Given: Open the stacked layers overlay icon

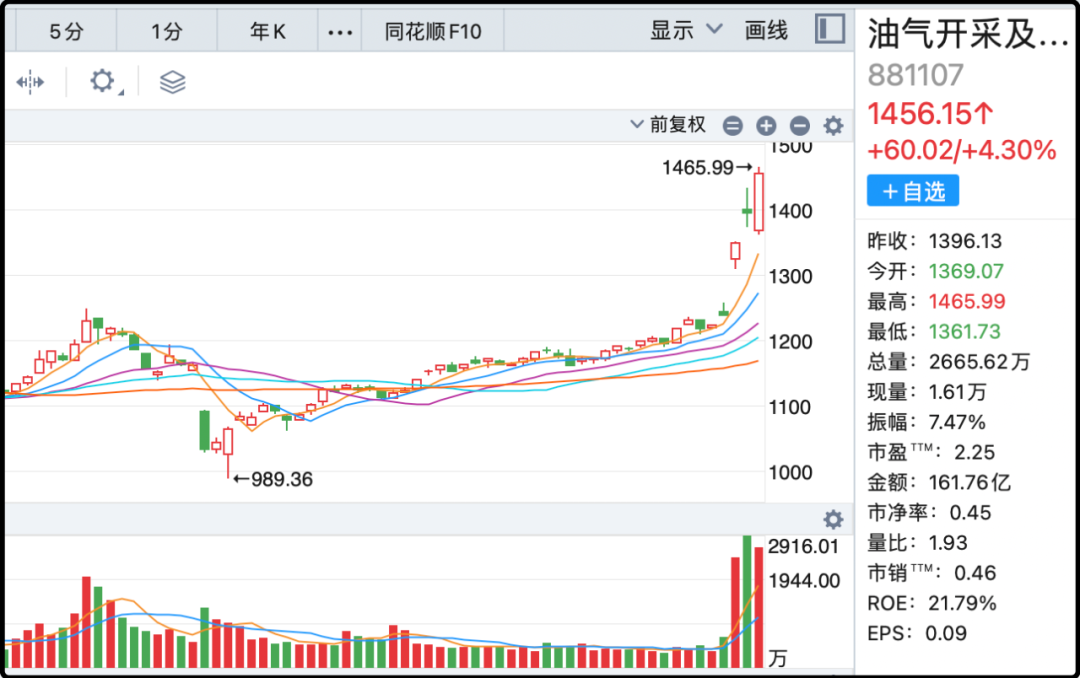Looking at the screenshot, I should [x=173, y=82].
